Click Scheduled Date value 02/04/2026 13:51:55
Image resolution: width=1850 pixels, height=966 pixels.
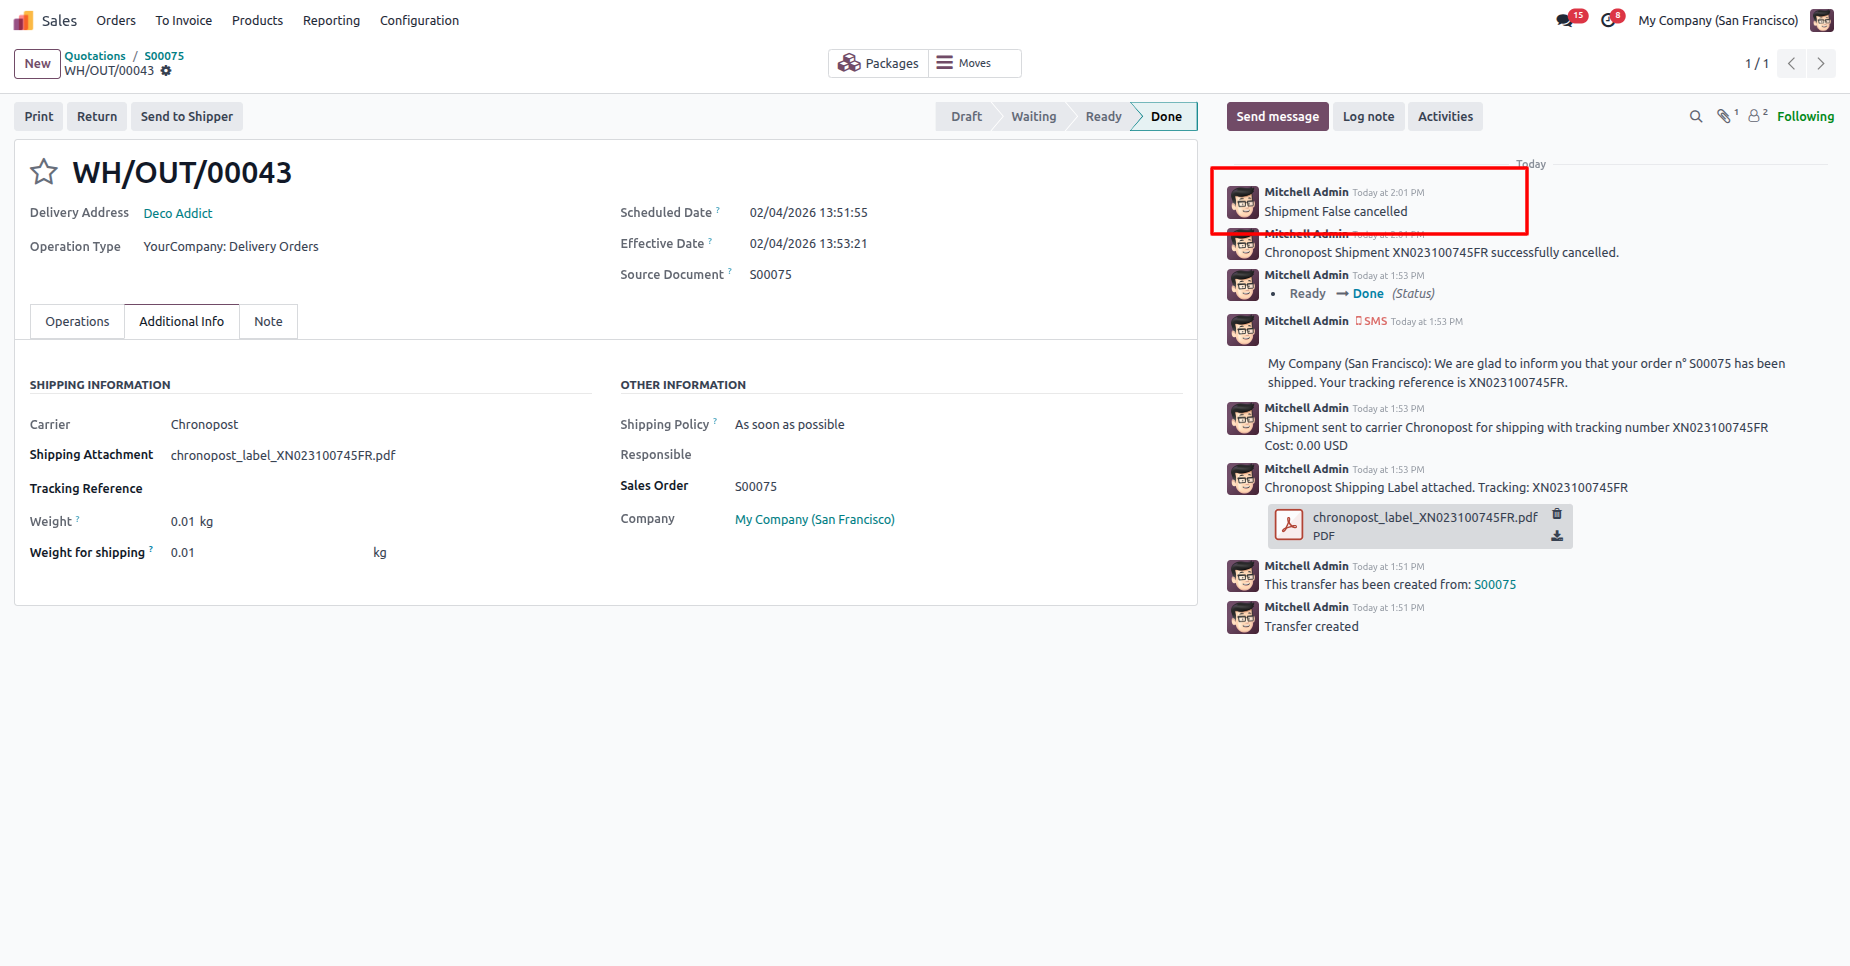tap(809, 213)
